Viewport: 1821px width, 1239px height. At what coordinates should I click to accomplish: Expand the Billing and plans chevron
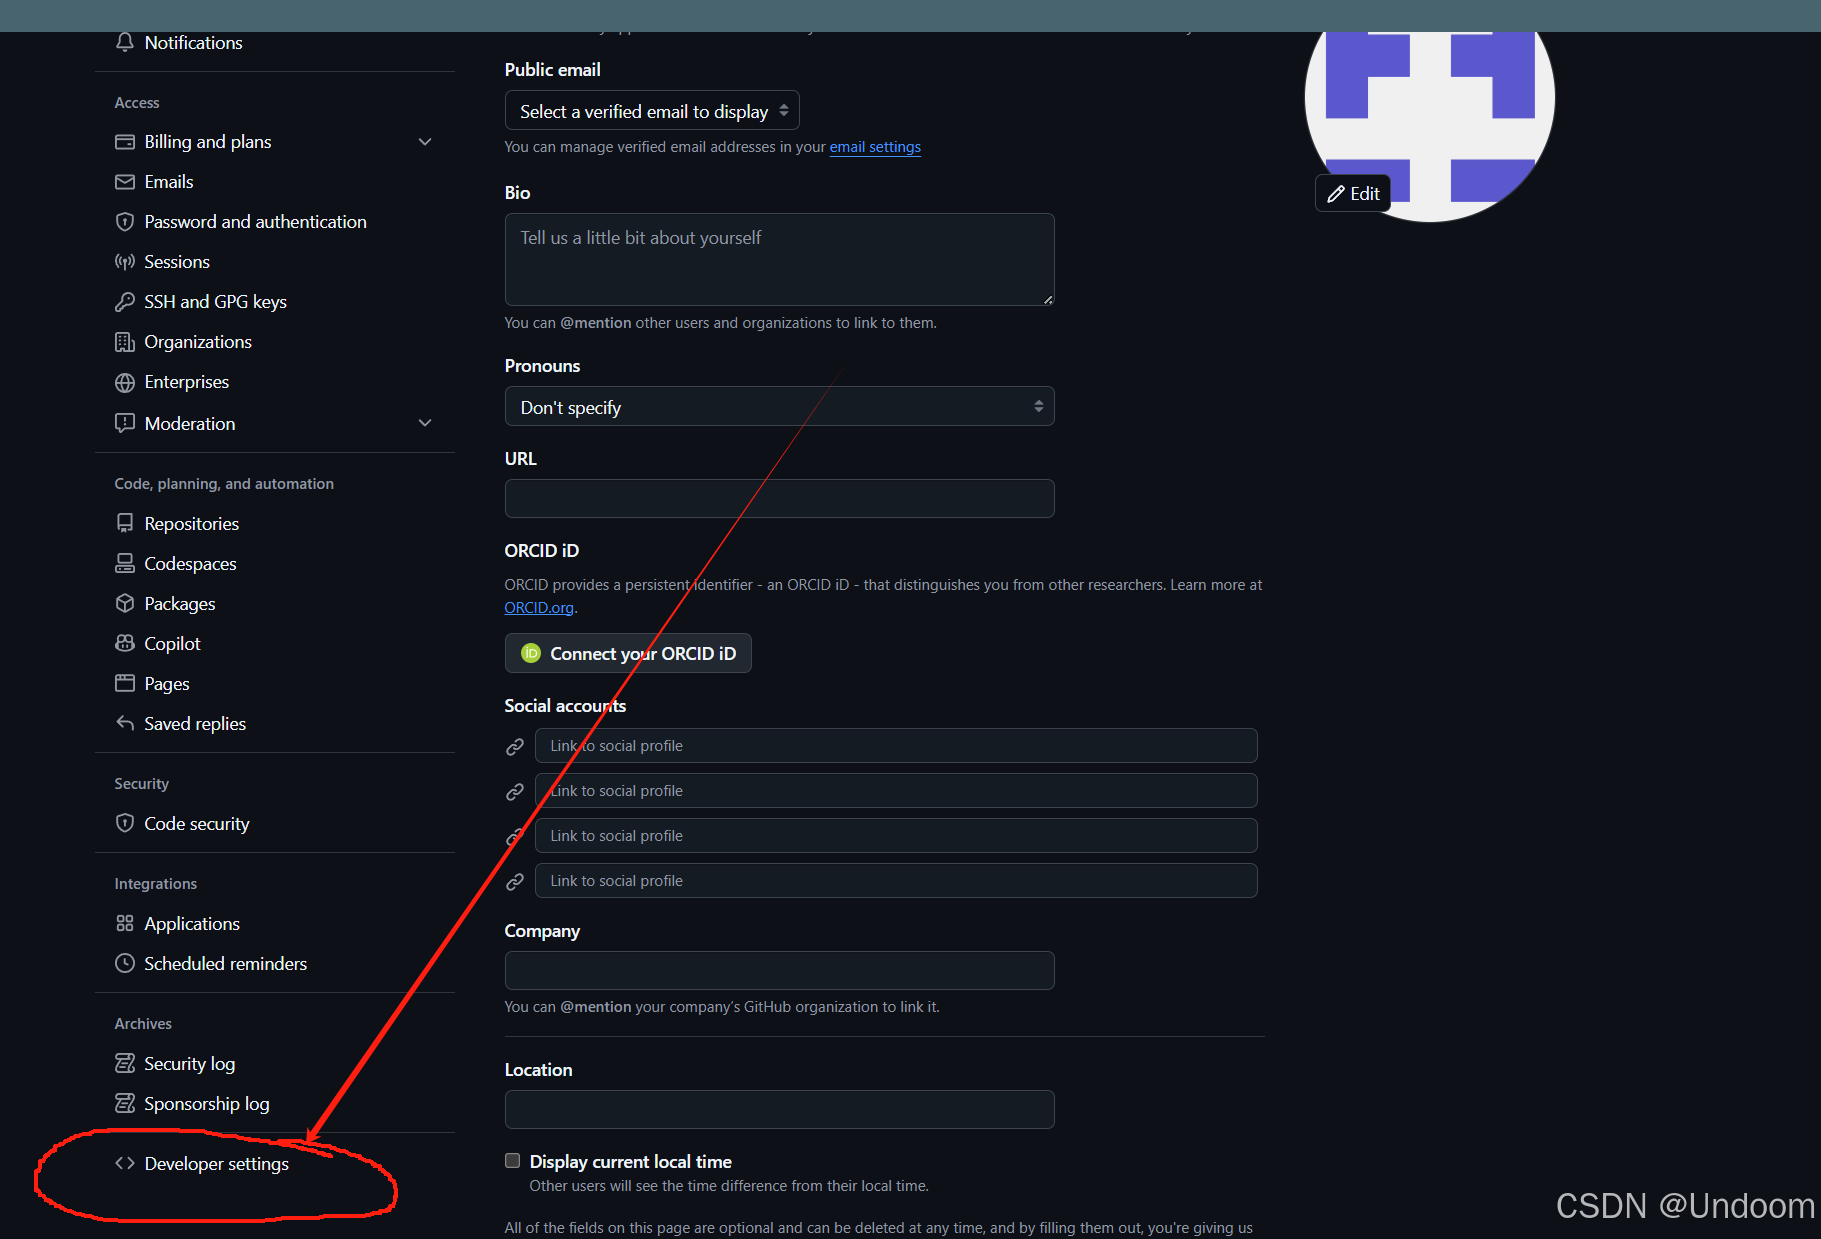click(x=425, y=142)
